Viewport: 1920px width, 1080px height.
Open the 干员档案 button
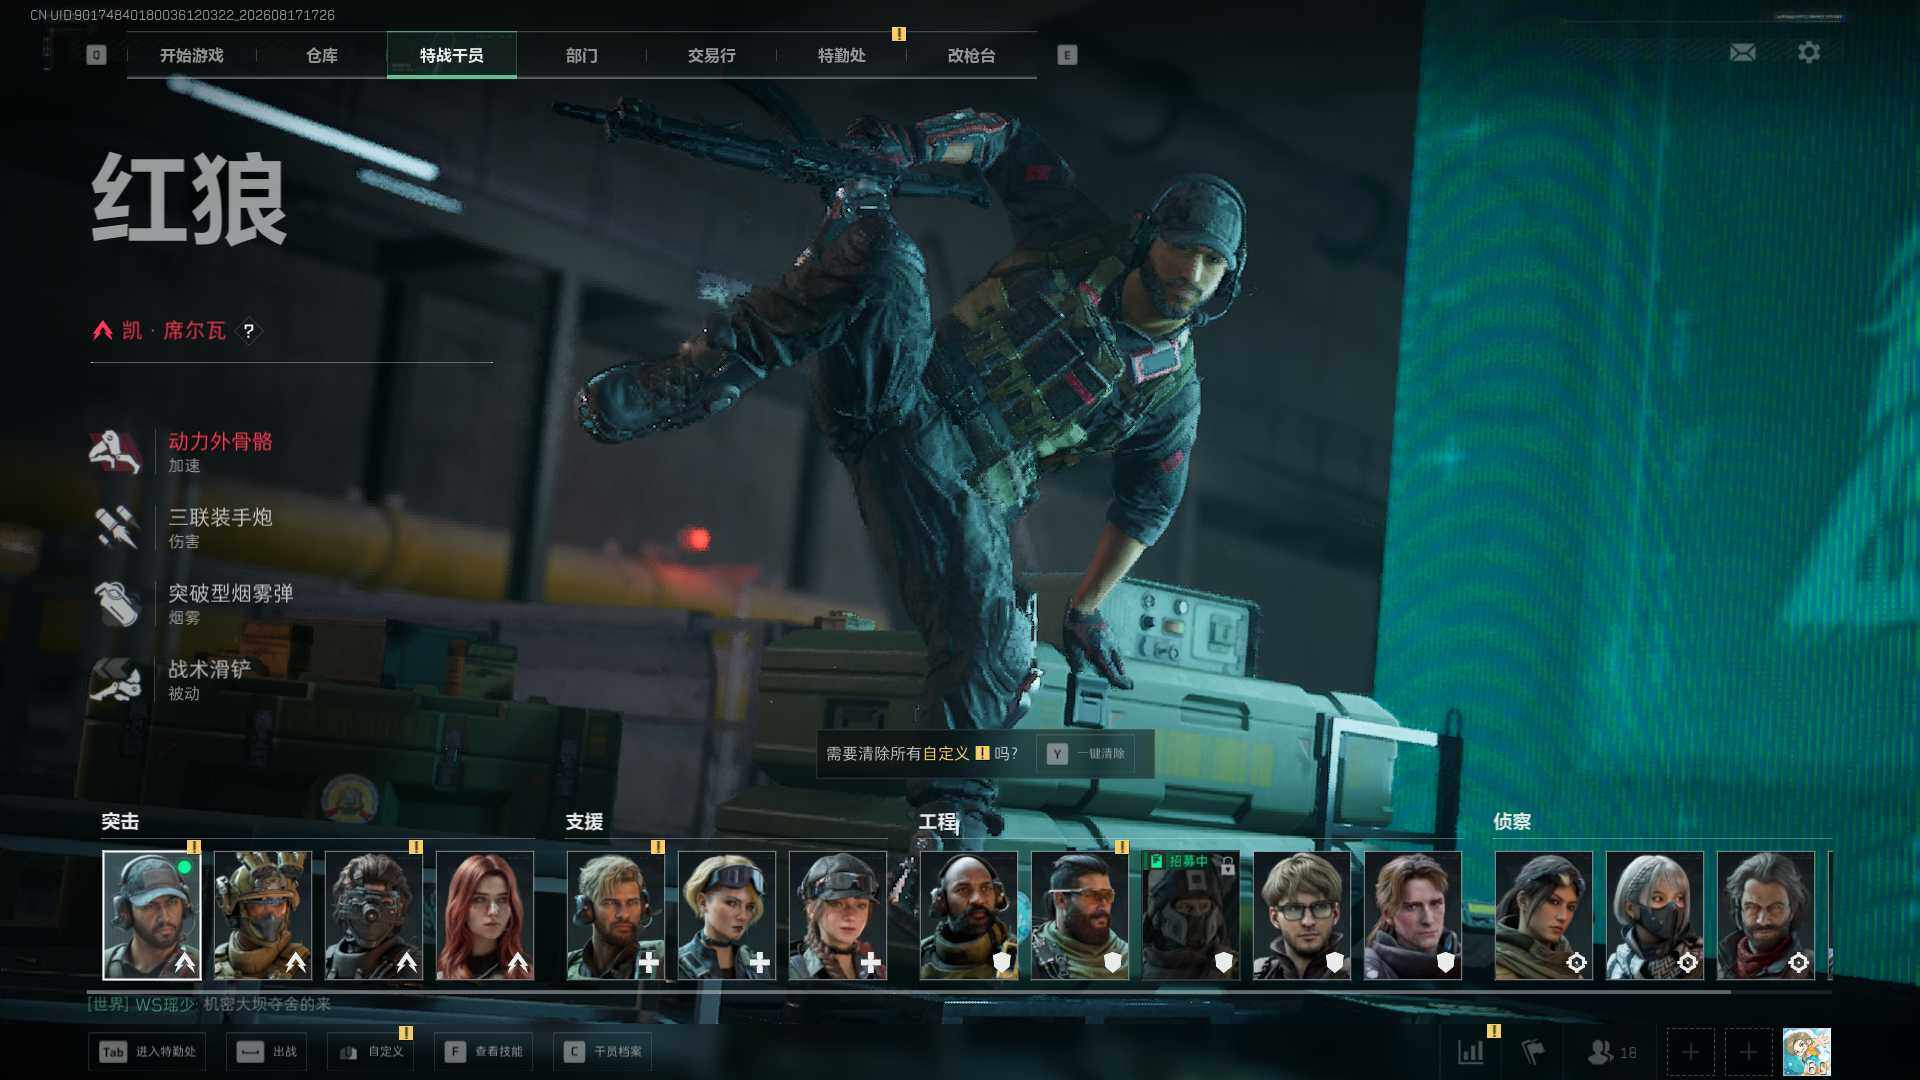tap(603, 1052)
